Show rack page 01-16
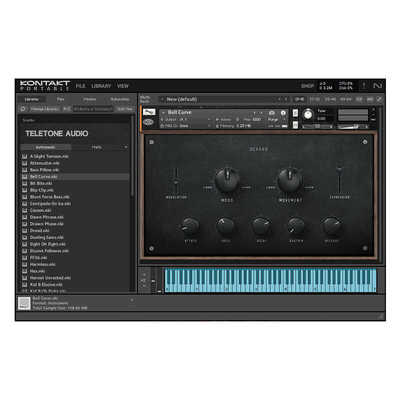 click(x=299, y=99)
